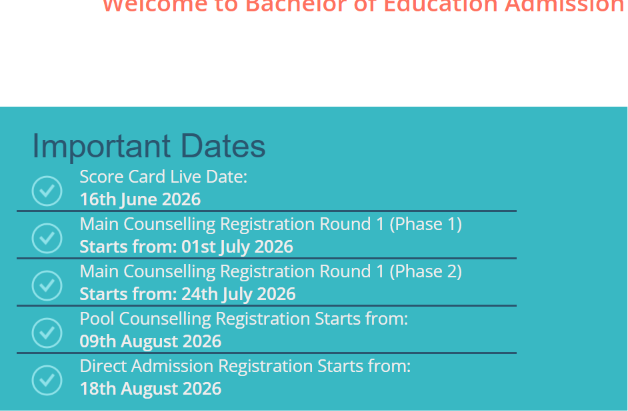The height and width of the screenshot is (411, 628).
Task: Select the check icon for Direct Admission Registration
Action: click(47, 380)
